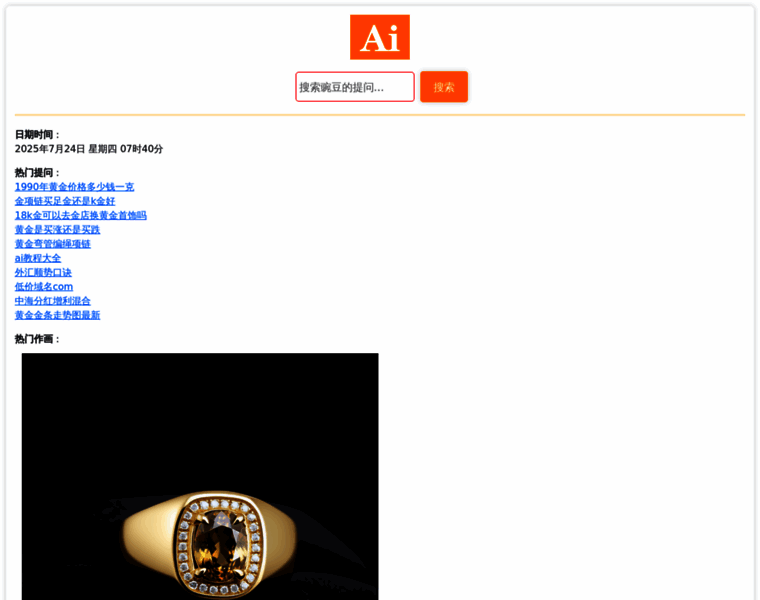Open the 黄金是买涨还是买跌 link
Viewport: 760px width, 600px height.
57,229
